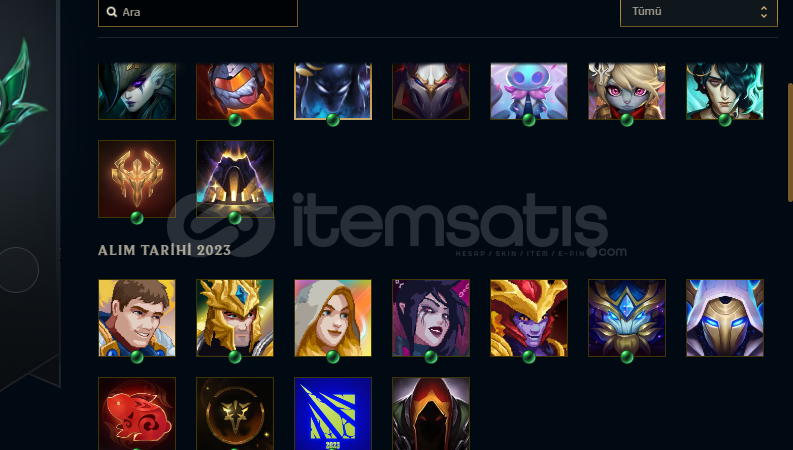Screen dimensions: 793x450
Task: Select the small blue spirit with pink bow
Action: [529, 91]
